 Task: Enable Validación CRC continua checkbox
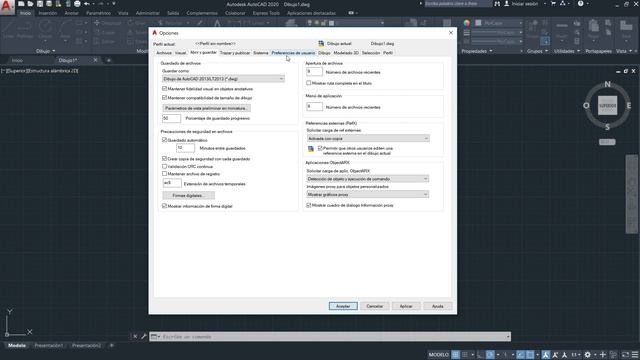tap(164, 167)
